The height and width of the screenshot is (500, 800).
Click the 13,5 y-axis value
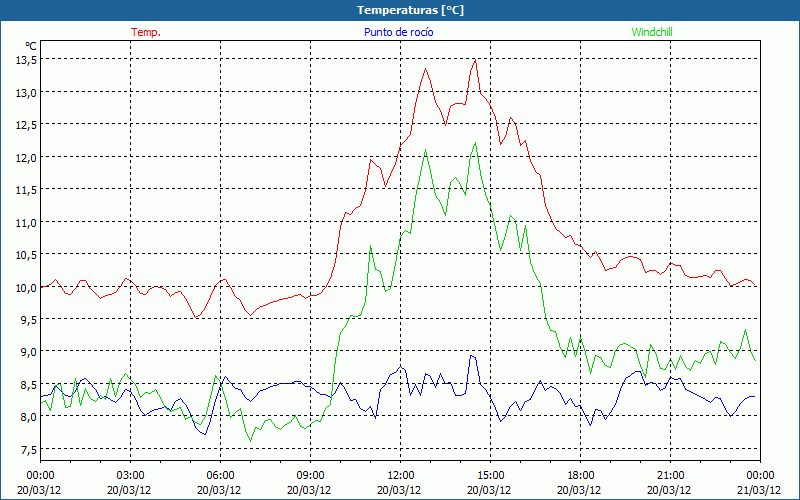point(27,60)
